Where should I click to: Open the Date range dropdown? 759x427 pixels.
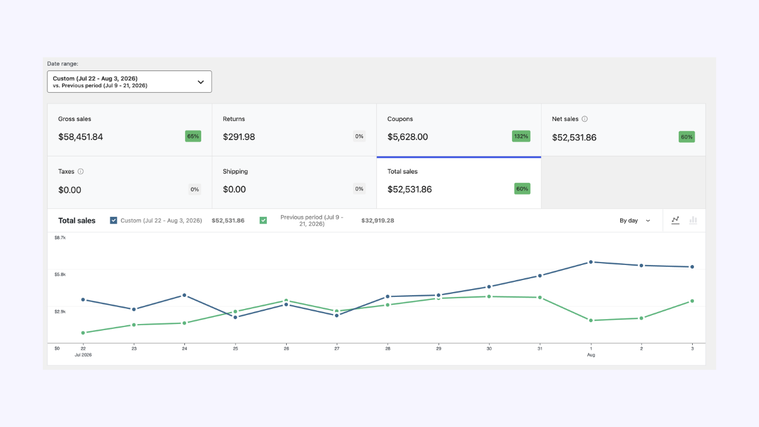[129, 82]
